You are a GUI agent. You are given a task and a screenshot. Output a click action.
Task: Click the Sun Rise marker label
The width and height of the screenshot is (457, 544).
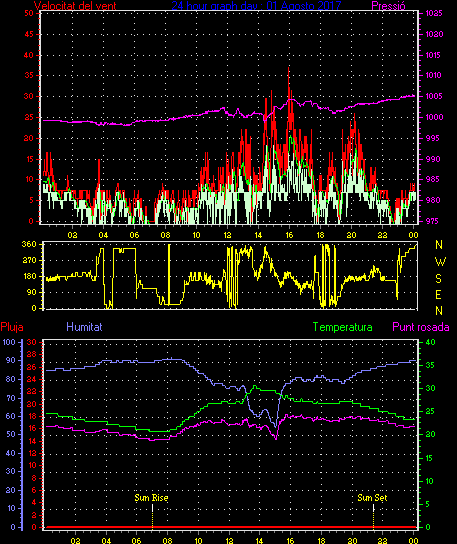[151, 498]
